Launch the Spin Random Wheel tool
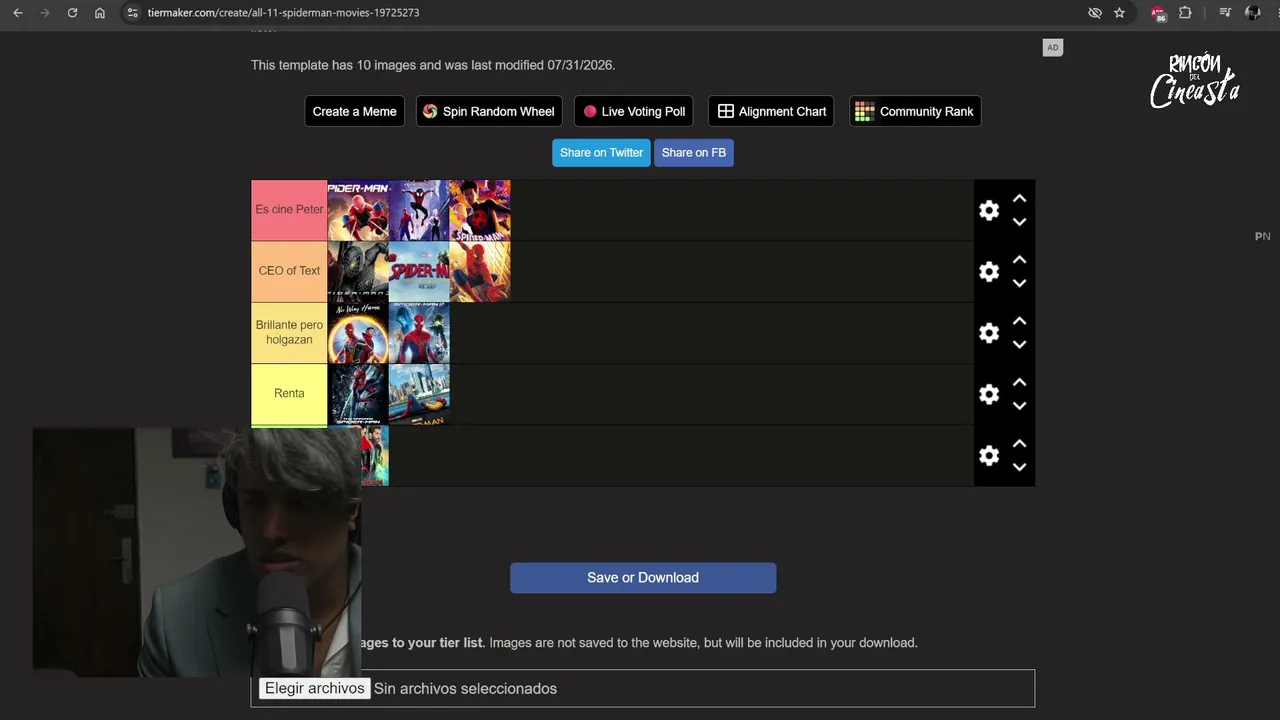Viewport: 1280px width, 720px height. click(x=489, y=111)
